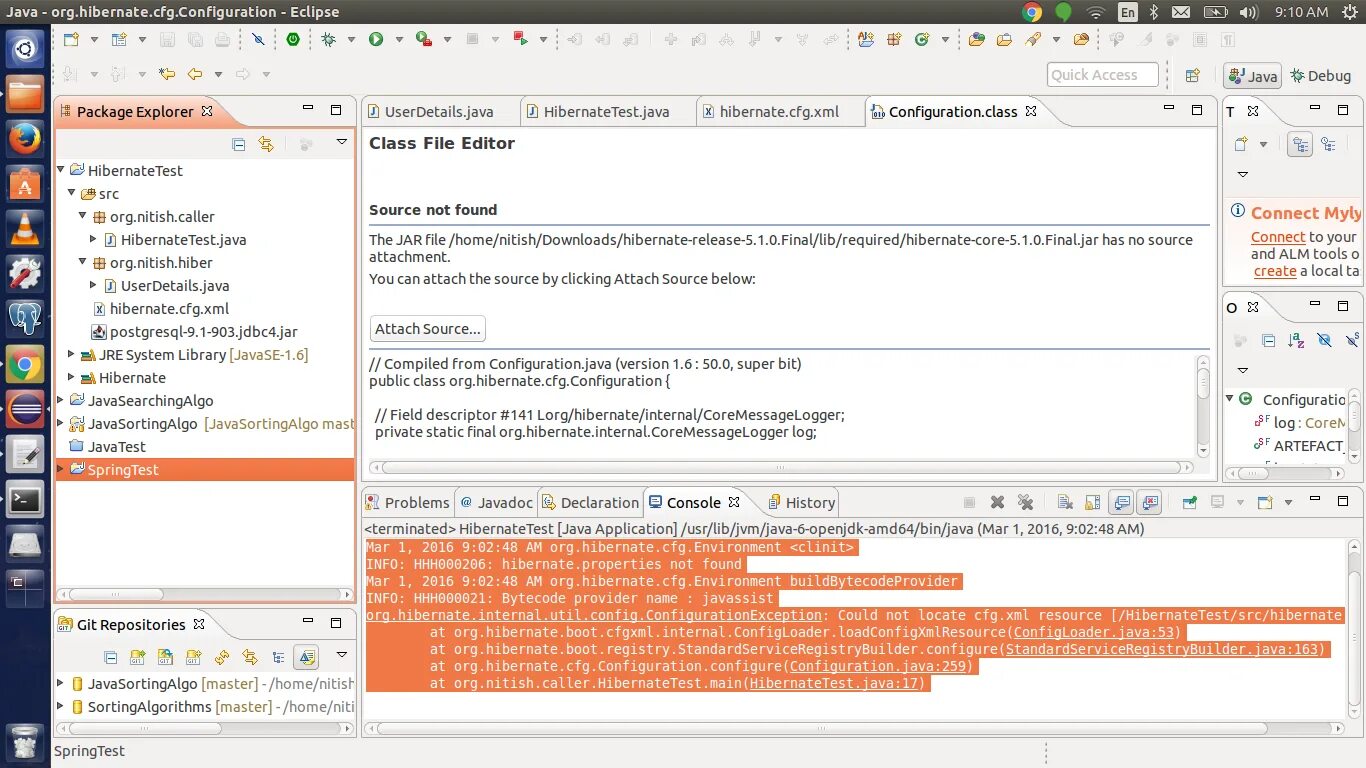Viewport: 1366px width, 768px height.
Task: Toggle Hide Static Members in Outline view
Action: (1352, 340)
